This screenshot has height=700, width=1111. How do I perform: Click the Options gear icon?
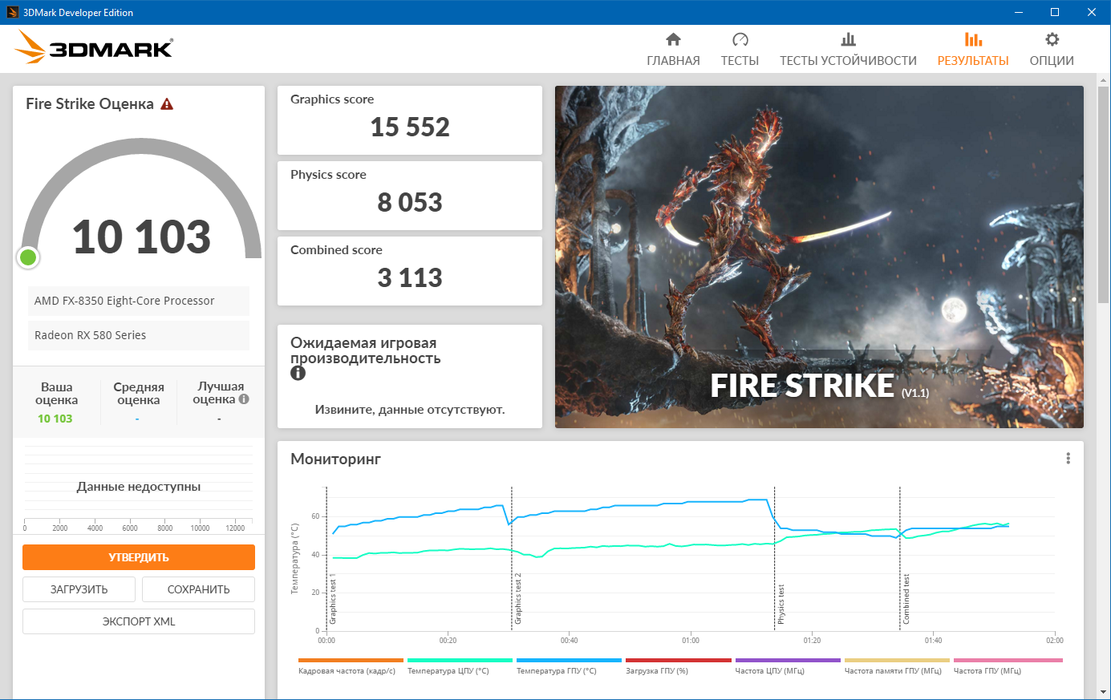(x=1052, y=39)
